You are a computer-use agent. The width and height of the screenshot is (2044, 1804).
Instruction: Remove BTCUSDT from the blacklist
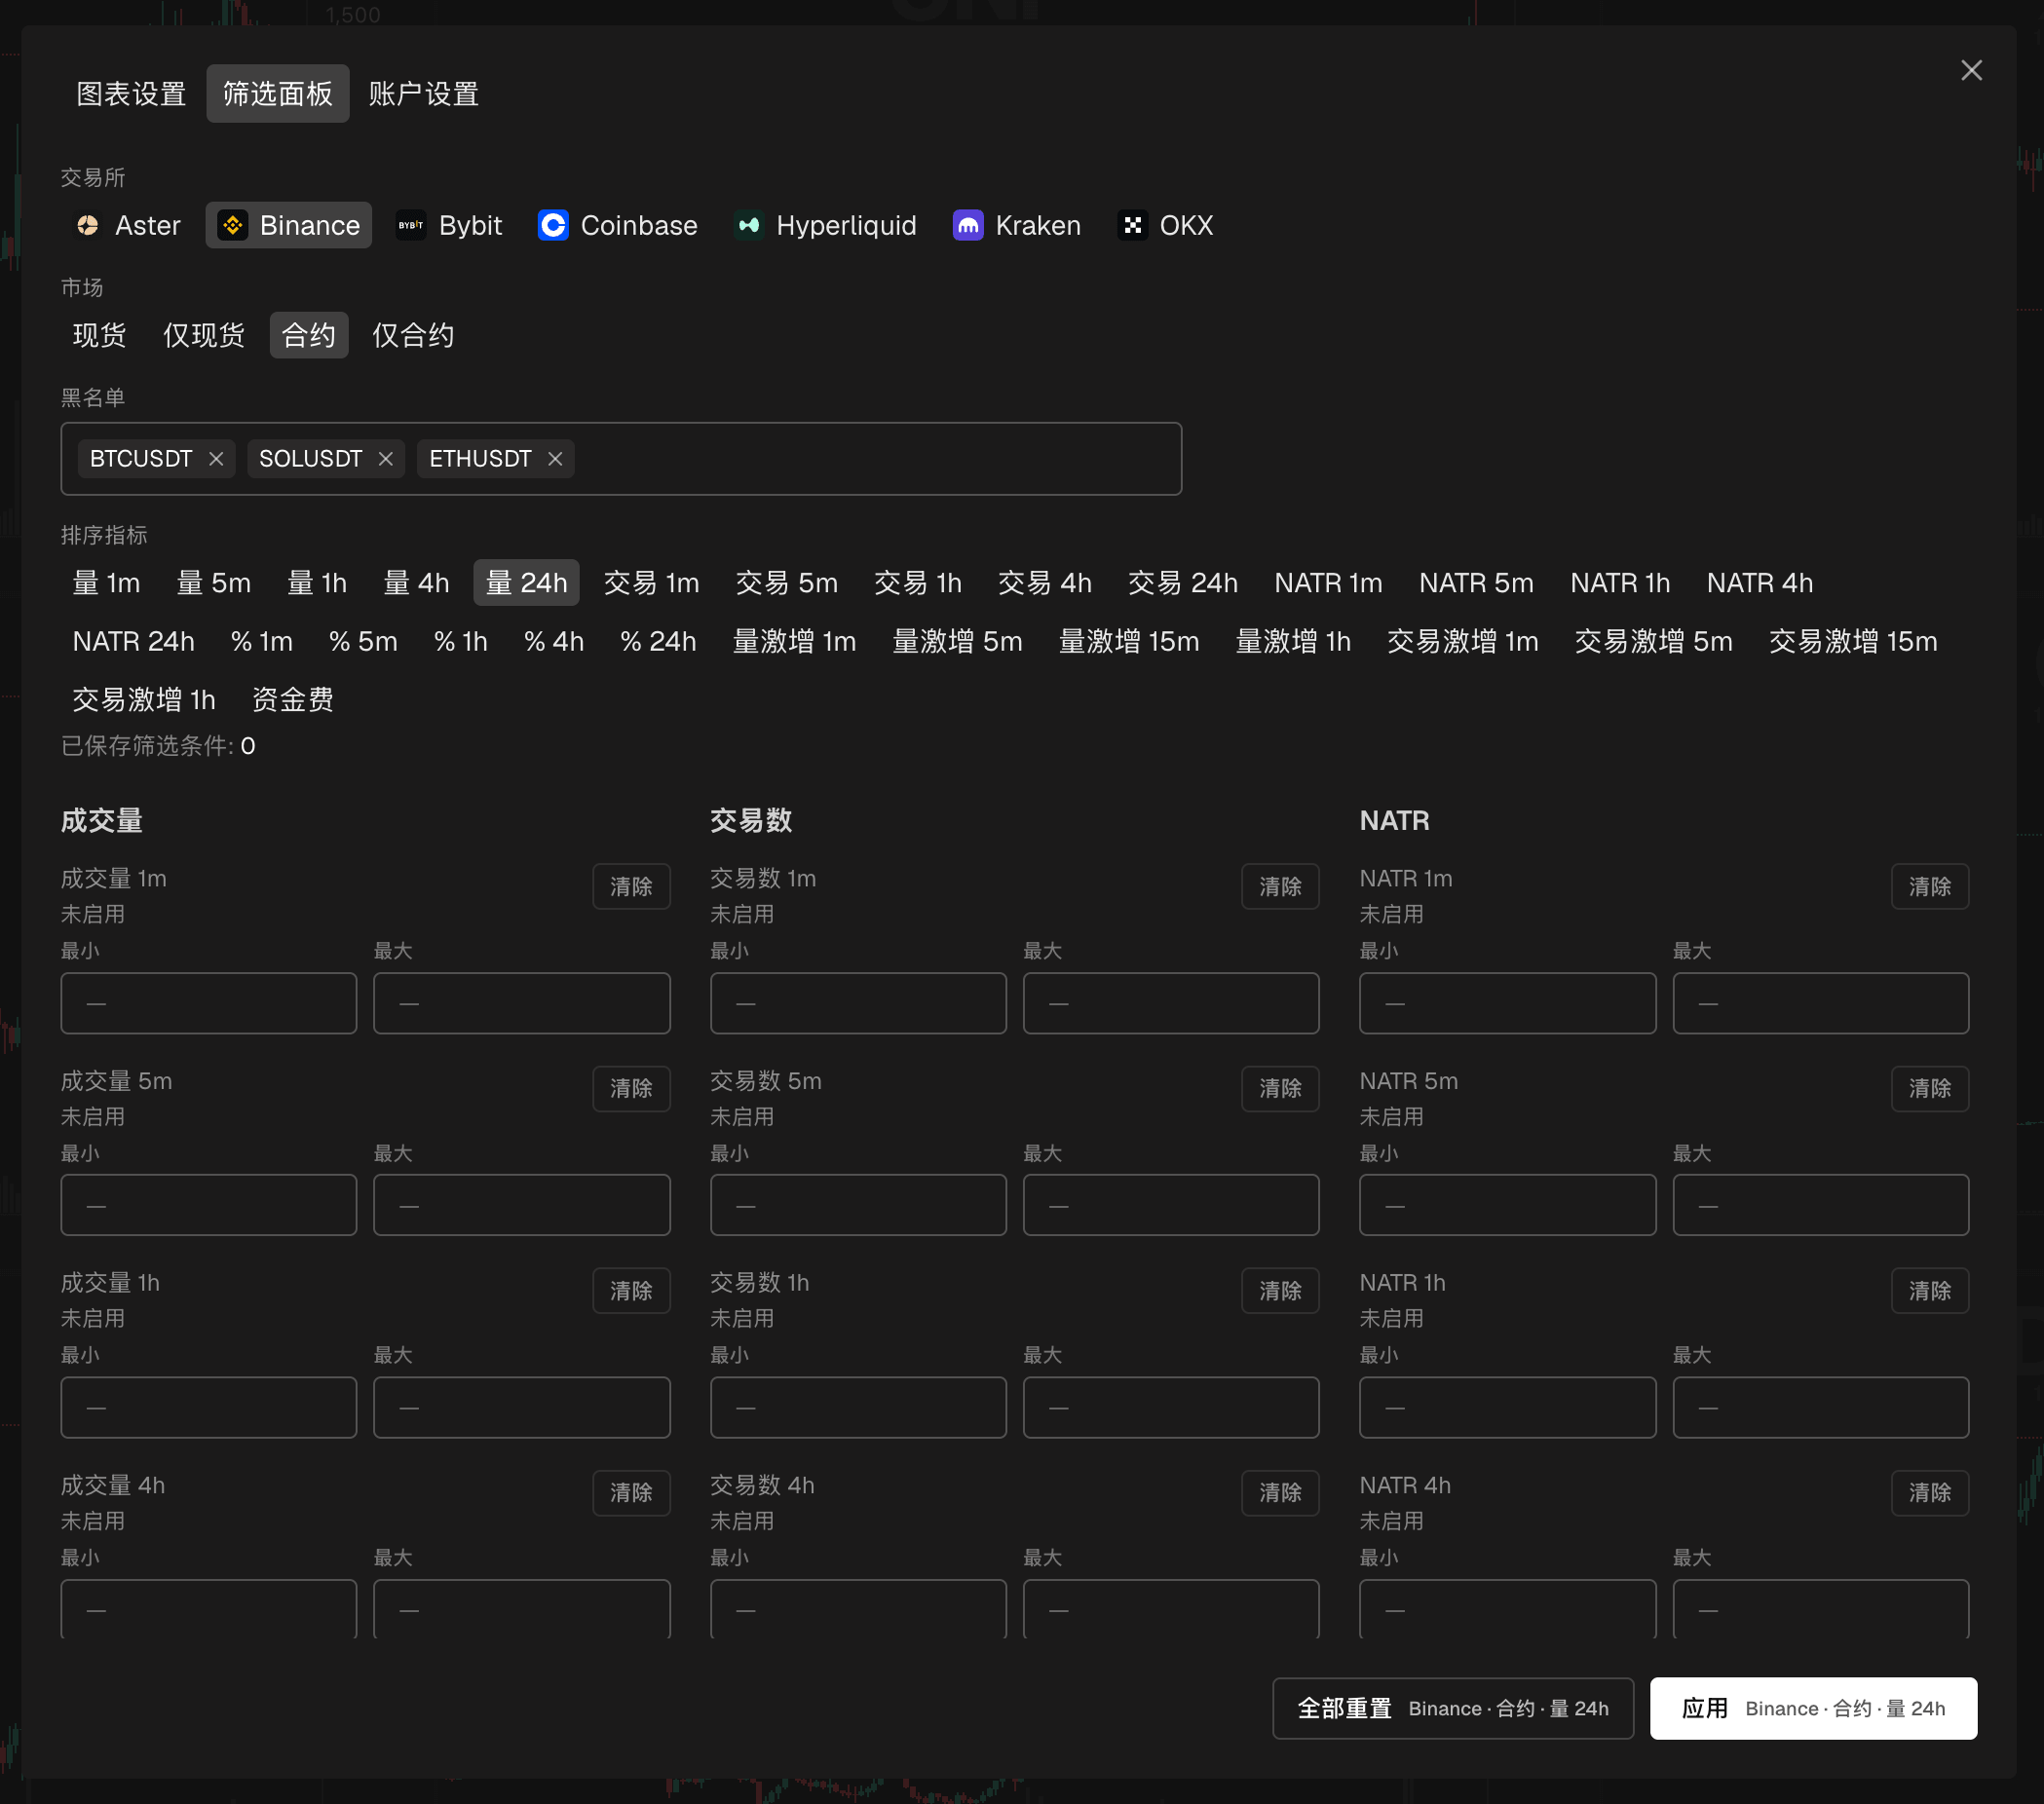click(x=216, y=459)
